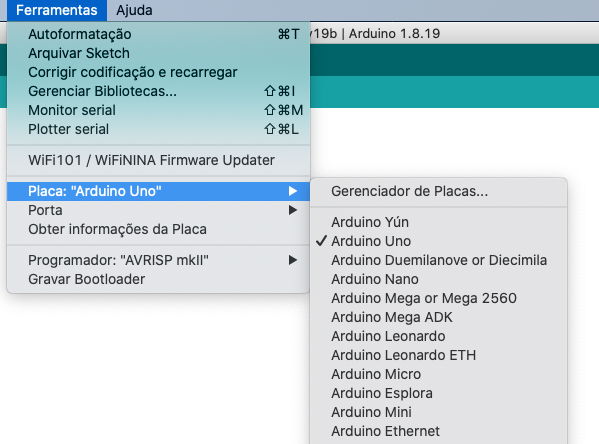
Task: Open the Plotter serial
Action: (x=158, y=130)
